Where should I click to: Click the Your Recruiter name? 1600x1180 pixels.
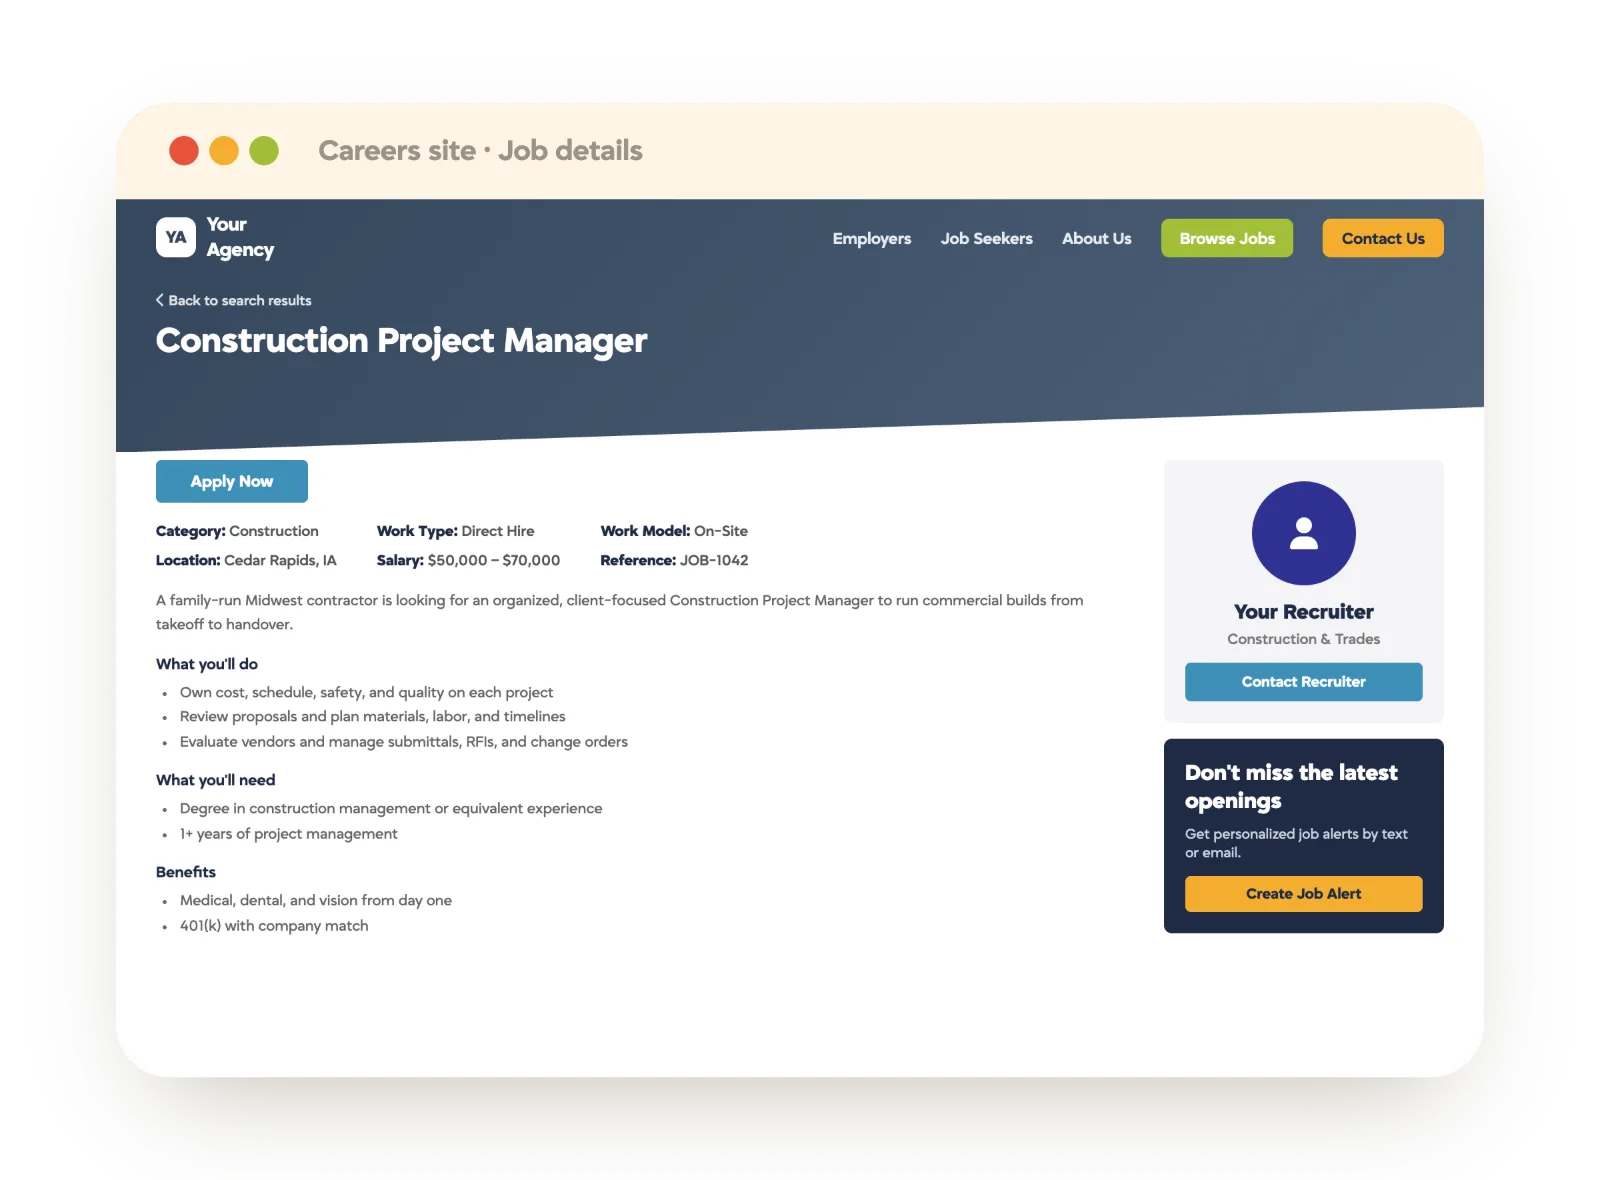point(1303,612)
